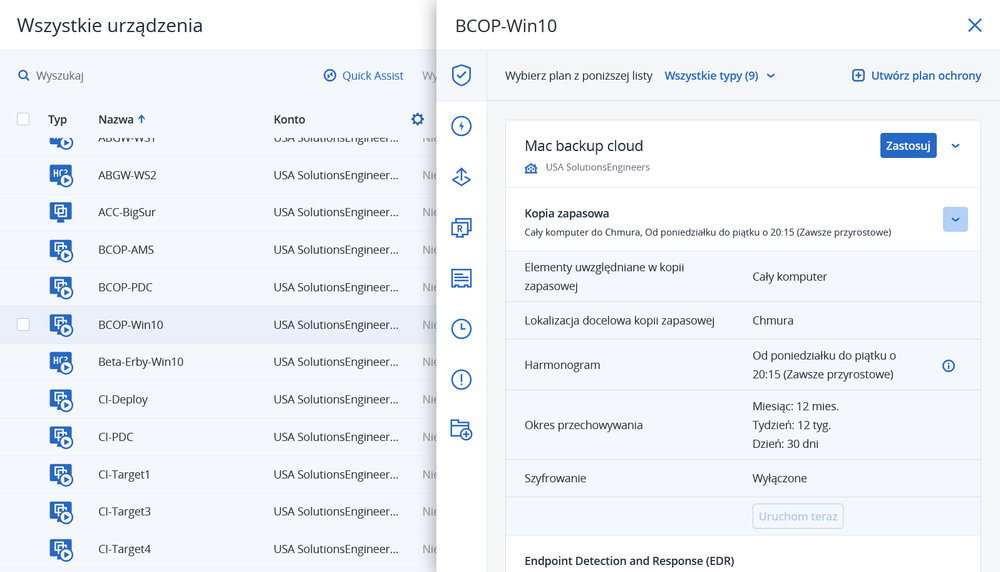
Task: Click the Konto column header
Action: pyautogui.click(x=290, y=119)
